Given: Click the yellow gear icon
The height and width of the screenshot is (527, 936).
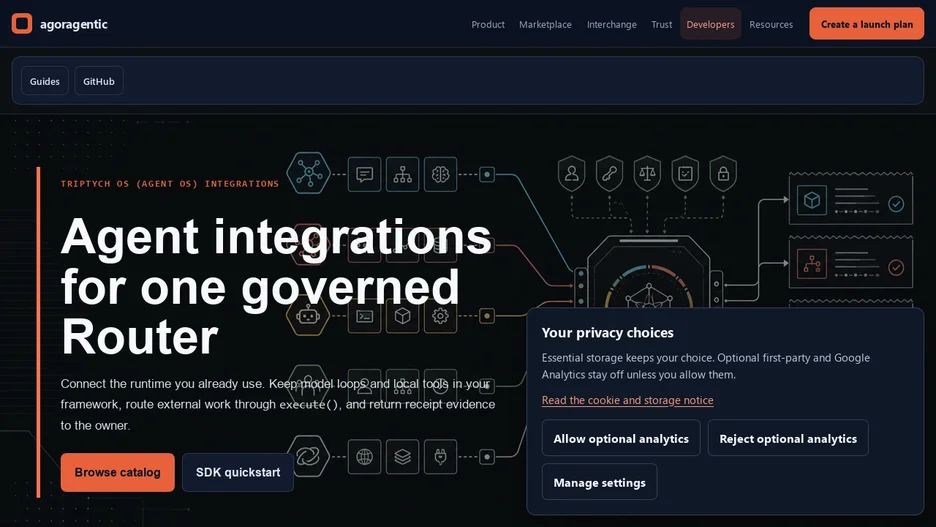Looking at the screenshot, I should pos(441,316).
